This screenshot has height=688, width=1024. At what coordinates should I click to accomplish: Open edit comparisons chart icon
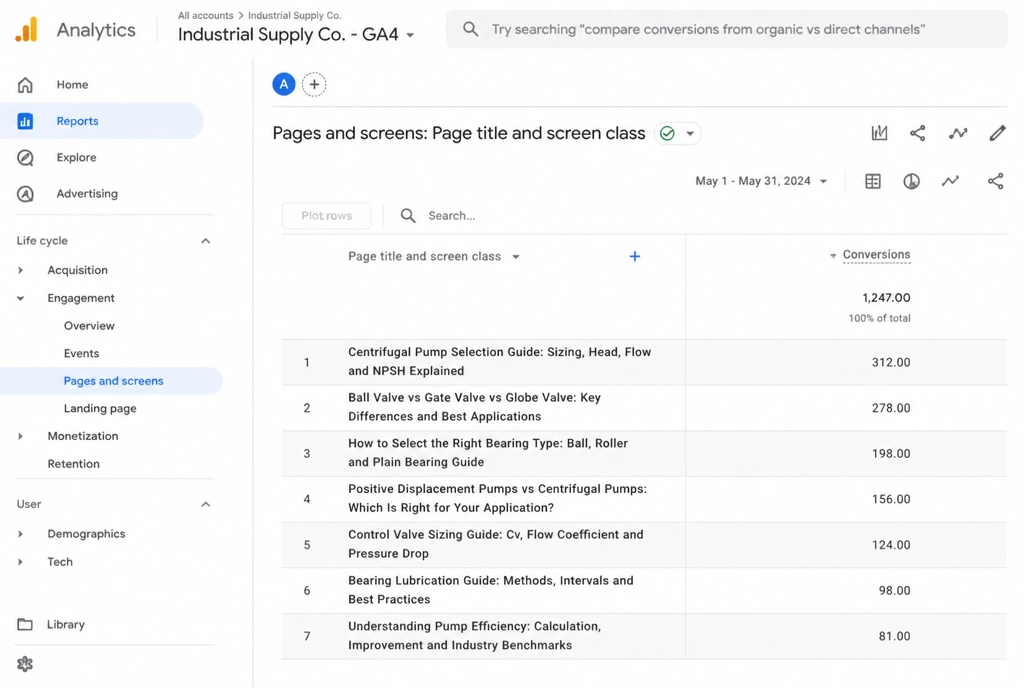click(879, 133)
